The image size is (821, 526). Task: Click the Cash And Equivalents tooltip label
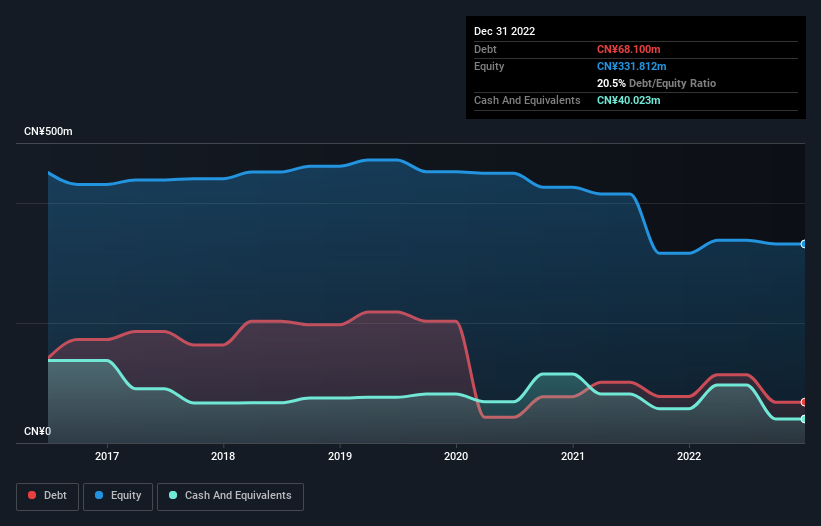527,100
